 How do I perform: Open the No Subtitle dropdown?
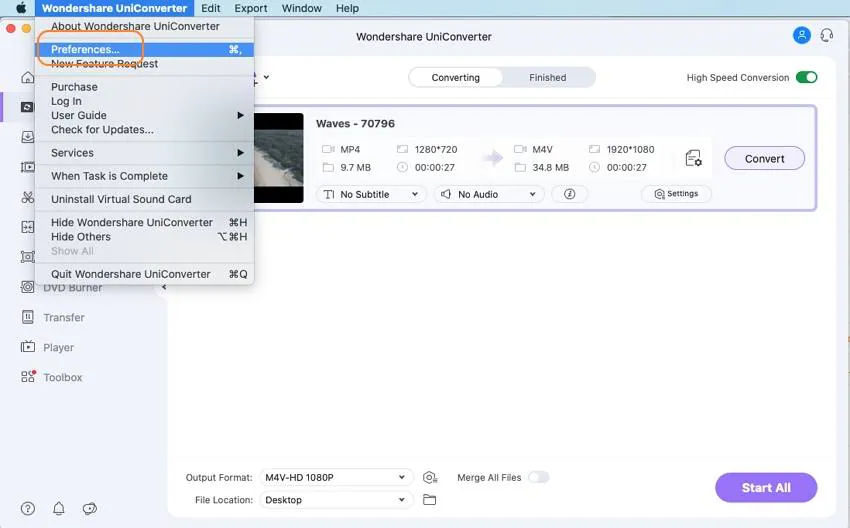pos(371,194)
